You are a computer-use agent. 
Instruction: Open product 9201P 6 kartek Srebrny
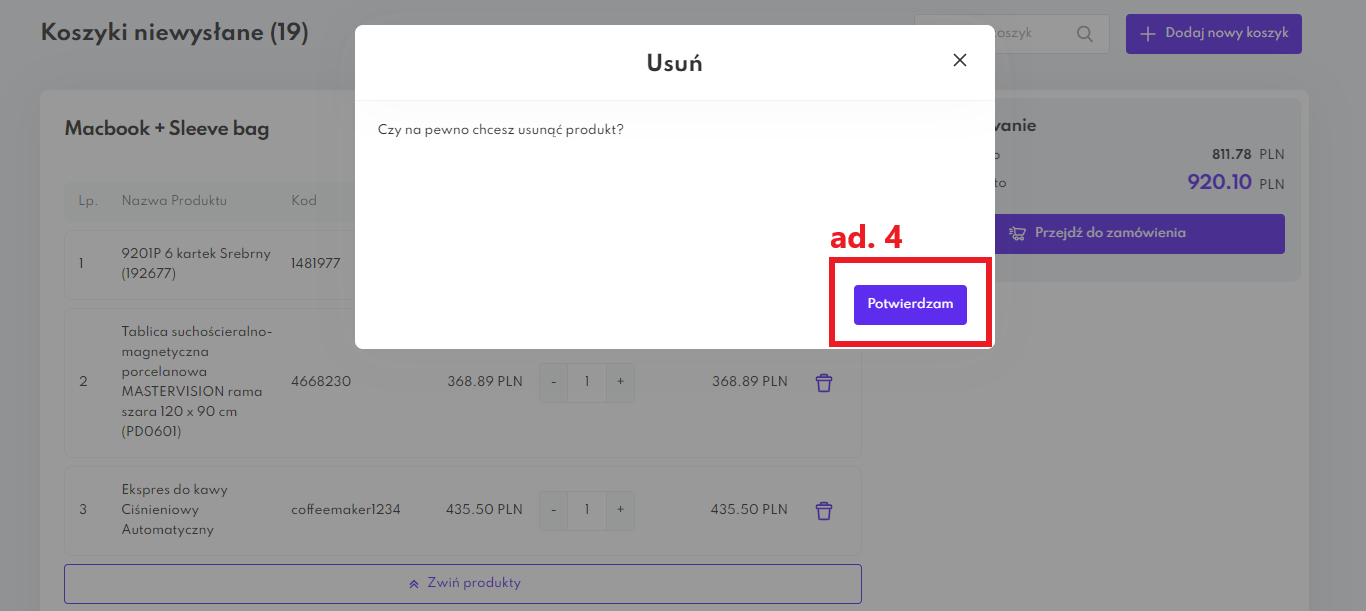click(195, 263)
